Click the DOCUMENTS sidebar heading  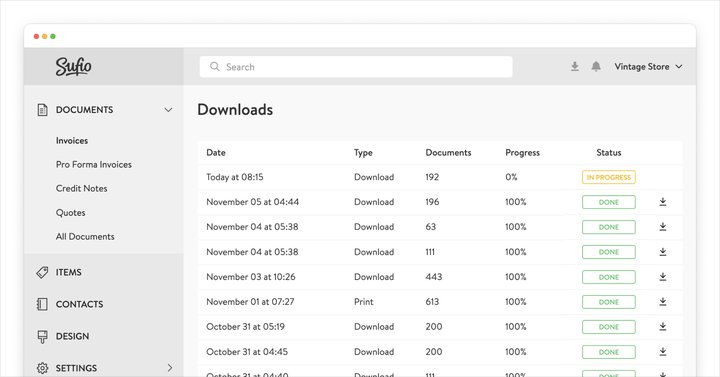pos(84,110)
